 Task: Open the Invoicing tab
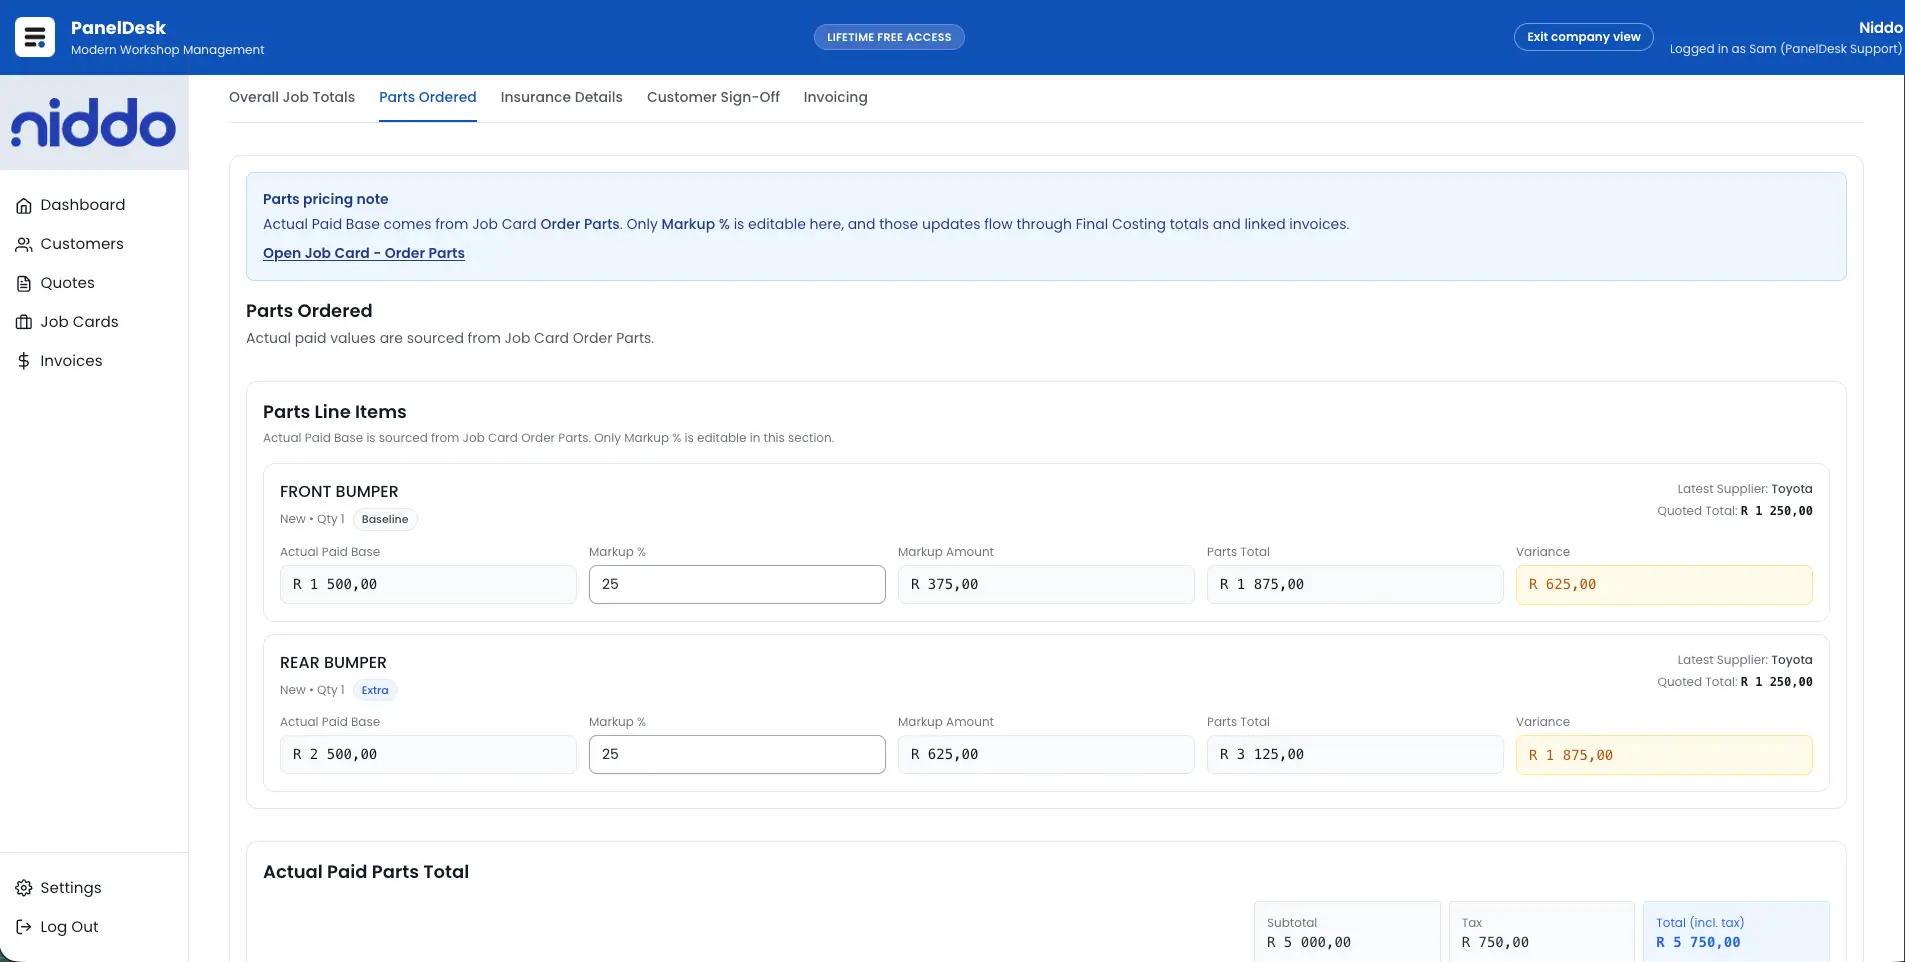point(835,97)
